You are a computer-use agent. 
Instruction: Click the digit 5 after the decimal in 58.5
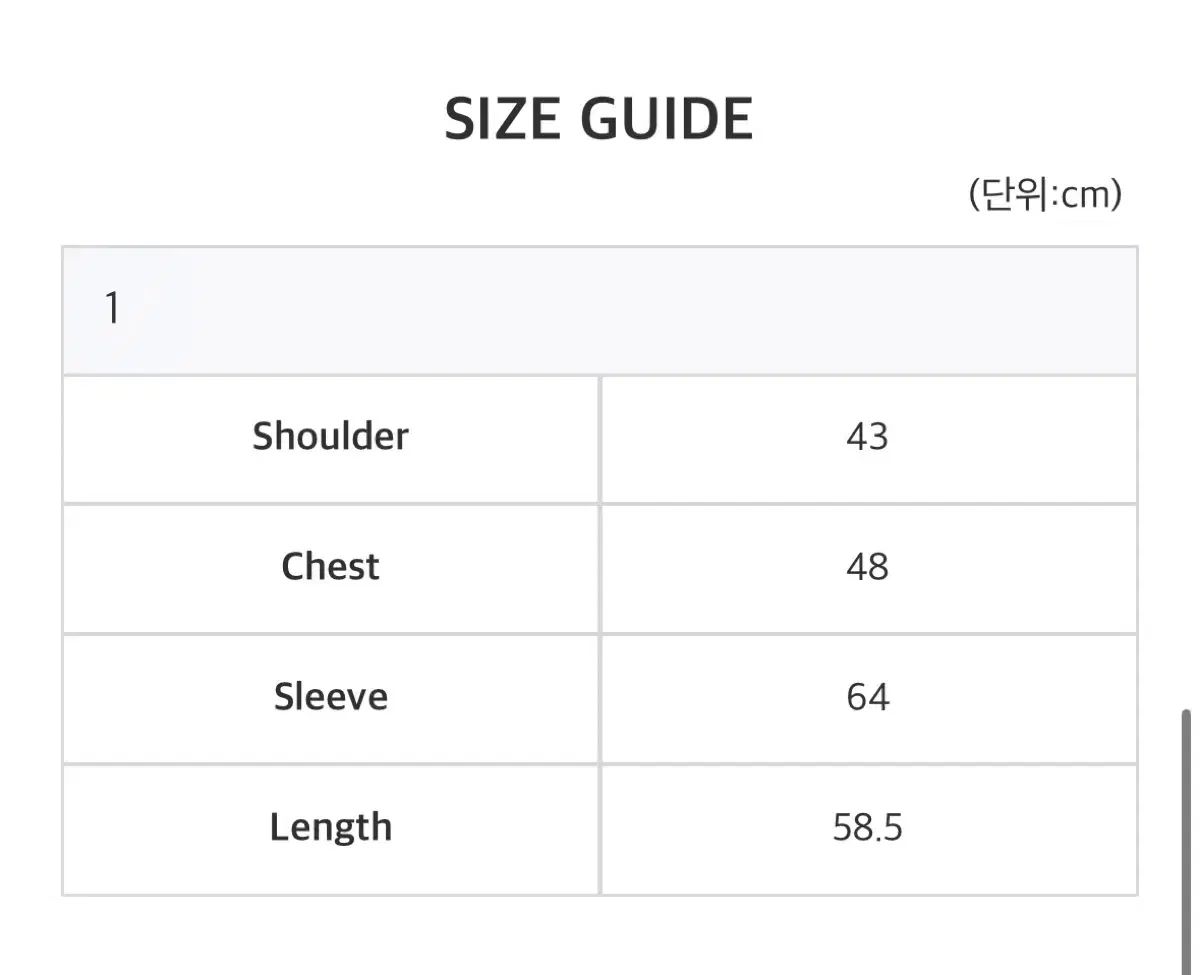pyautogui.click(x=892, y=828)
